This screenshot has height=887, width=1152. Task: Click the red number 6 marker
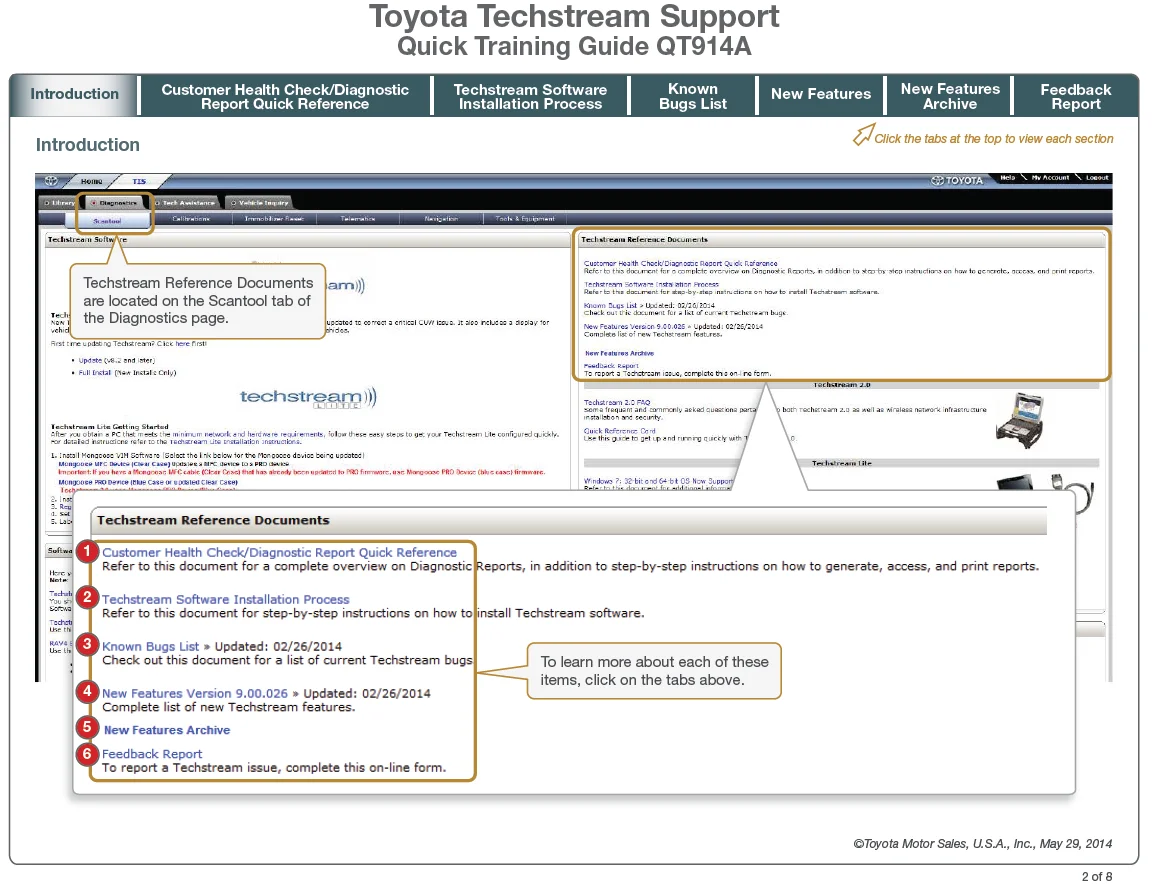(89, 754)
